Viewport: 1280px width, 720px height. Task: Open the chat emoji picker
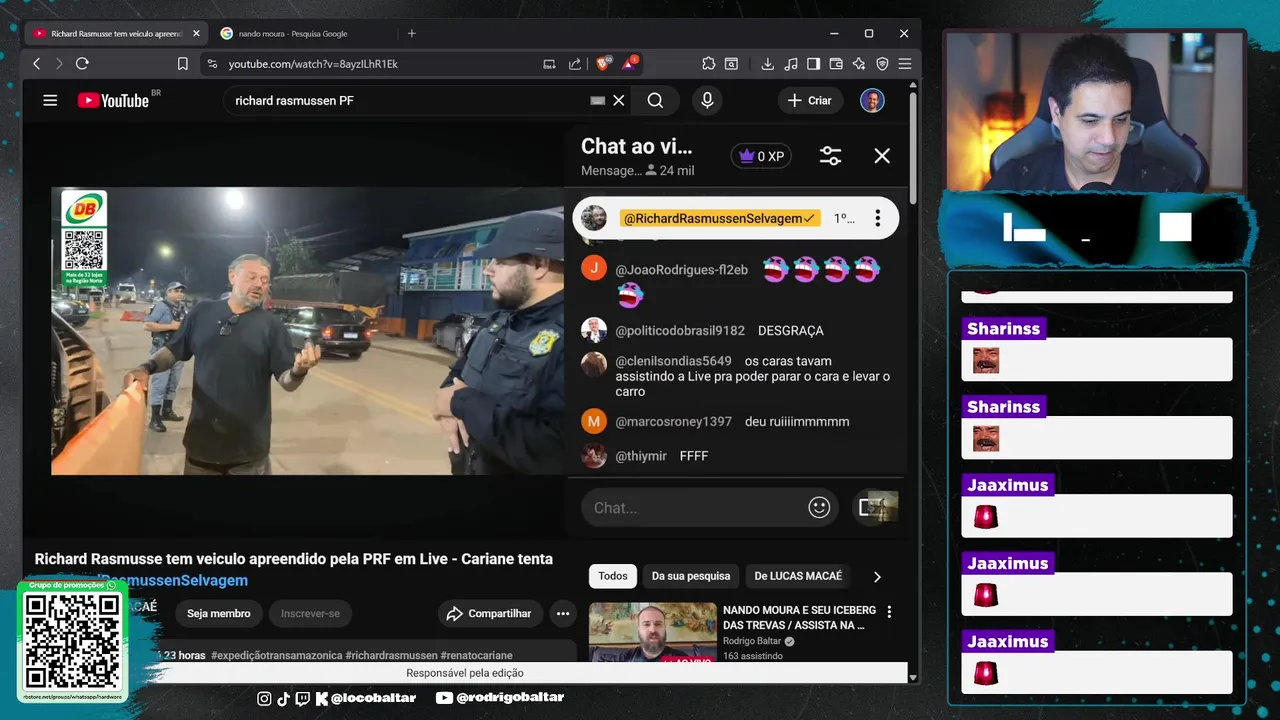[819, 508]
